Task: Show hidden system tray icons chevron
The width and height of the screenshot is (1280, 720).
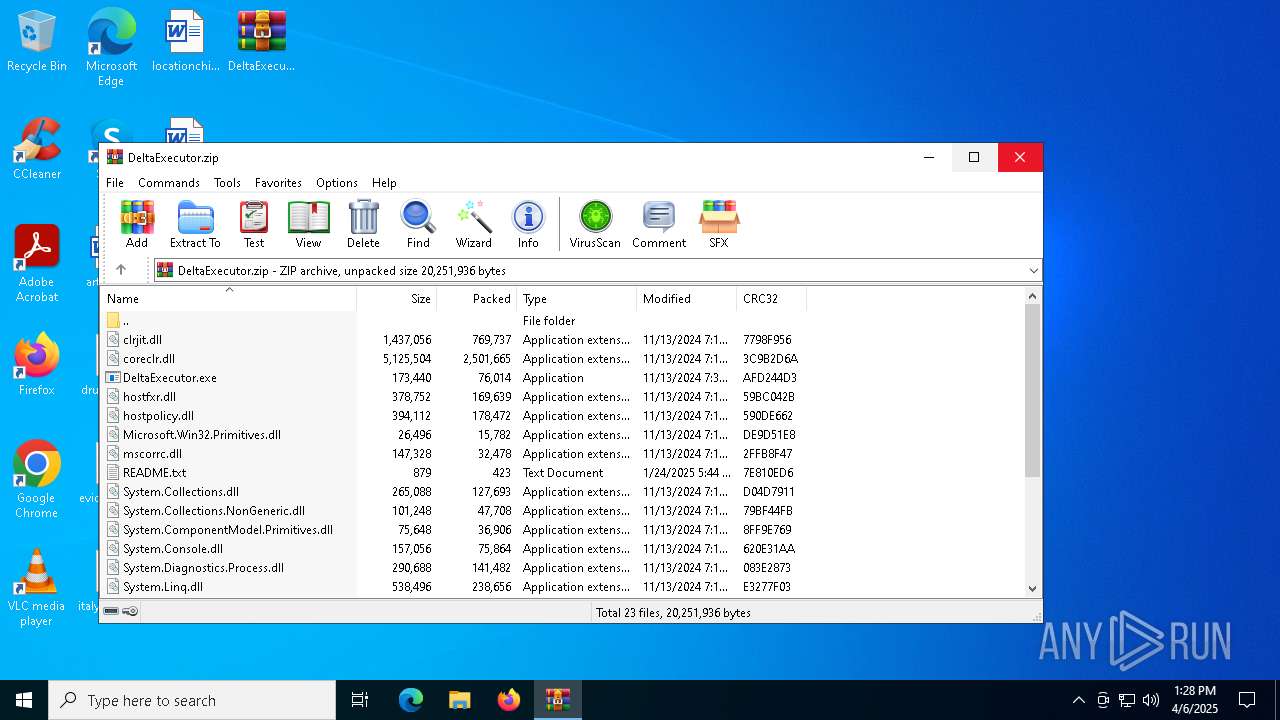Action: [x=1078, y=700]
